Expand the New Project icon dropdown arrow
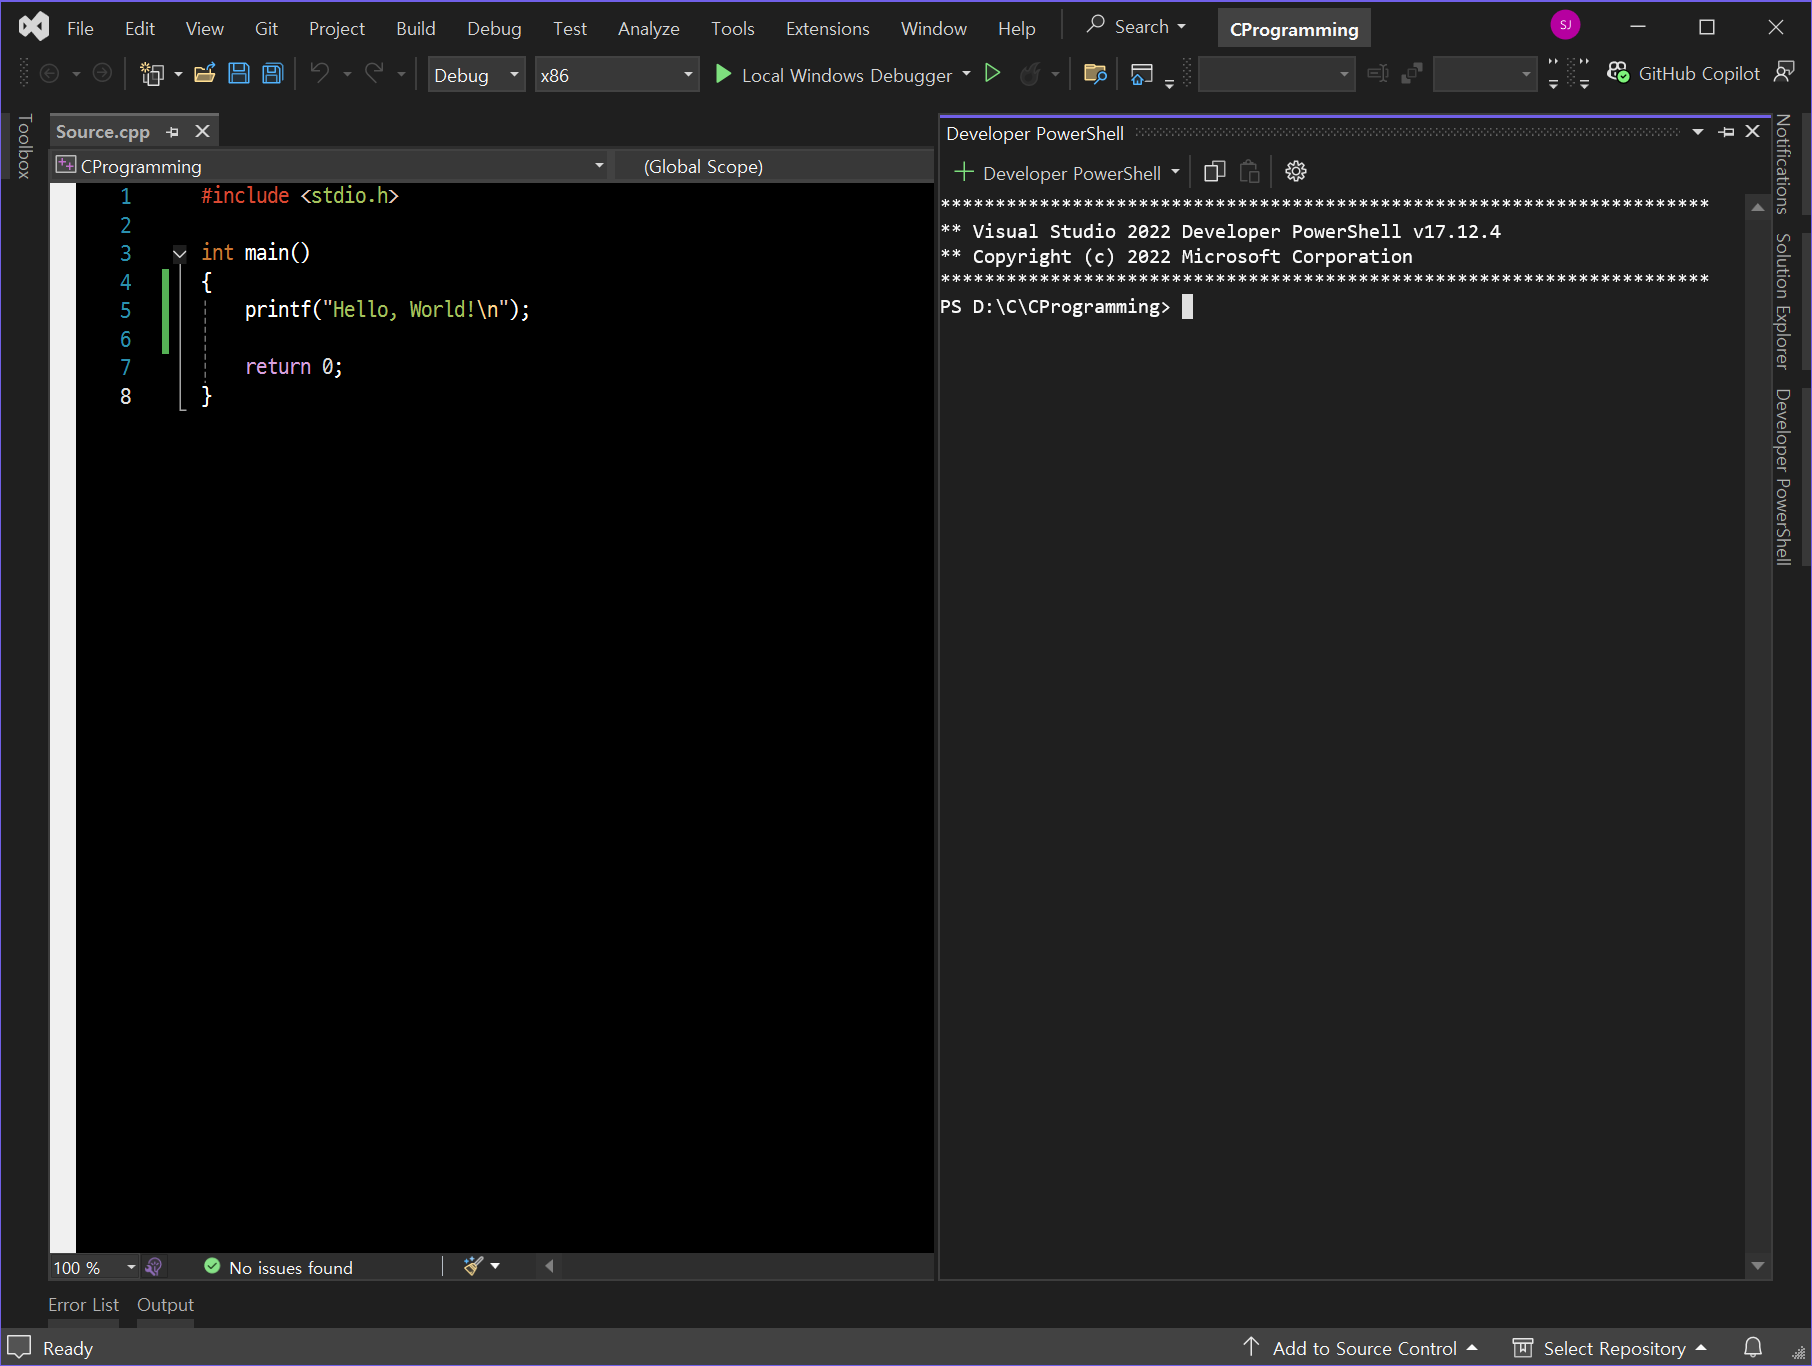The height and width of the screenshot is (1366, 1812). click(178, 74)
